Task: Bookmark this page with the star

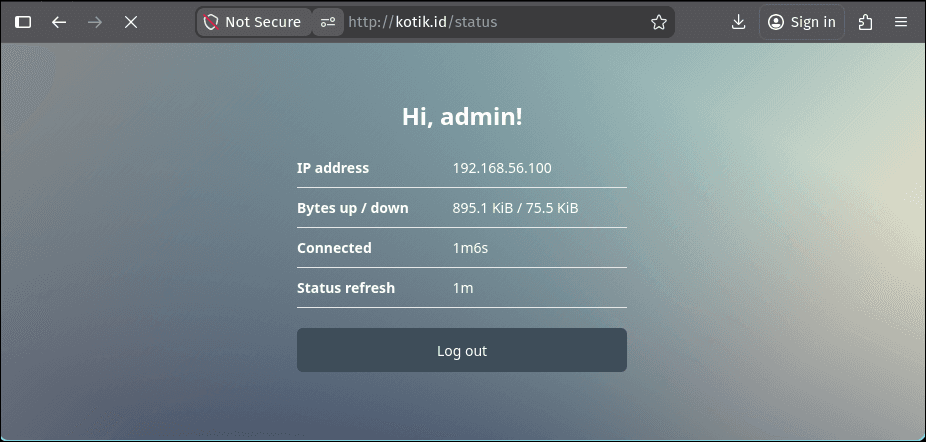Action: tap(658, 22)
